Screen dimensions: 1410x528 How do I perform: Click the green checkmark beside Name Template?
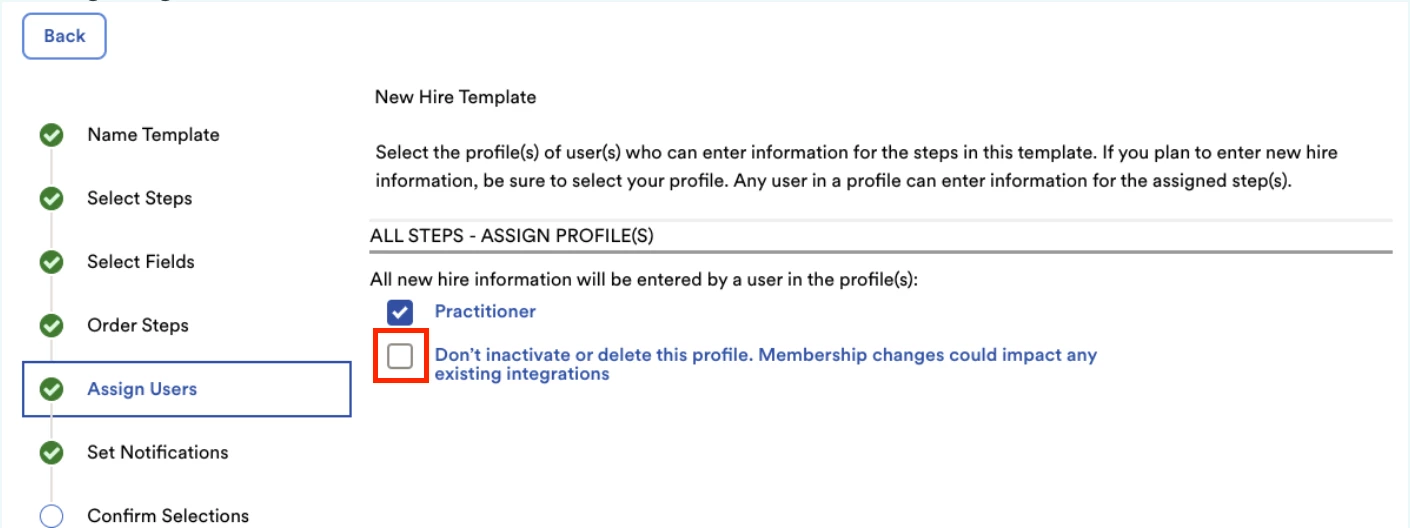click(x=51, y=135)
